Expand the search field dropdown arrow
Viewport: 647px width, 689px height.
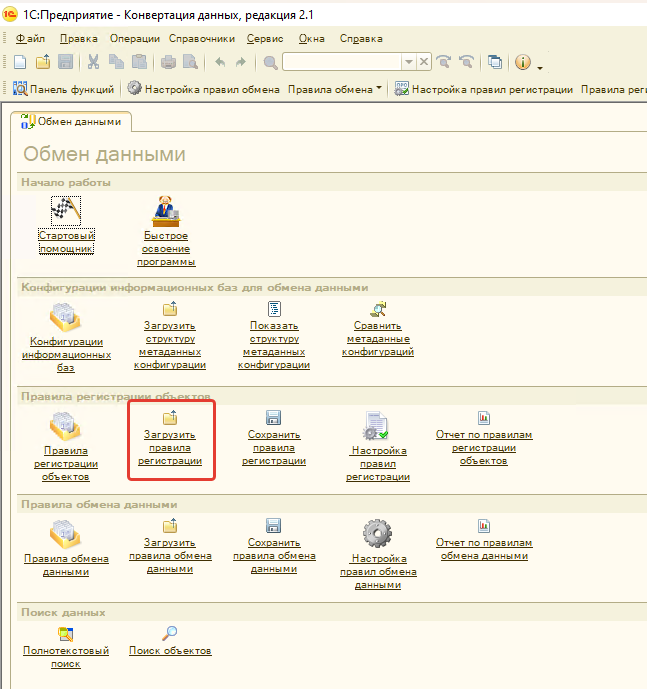[x=408, y=62]
